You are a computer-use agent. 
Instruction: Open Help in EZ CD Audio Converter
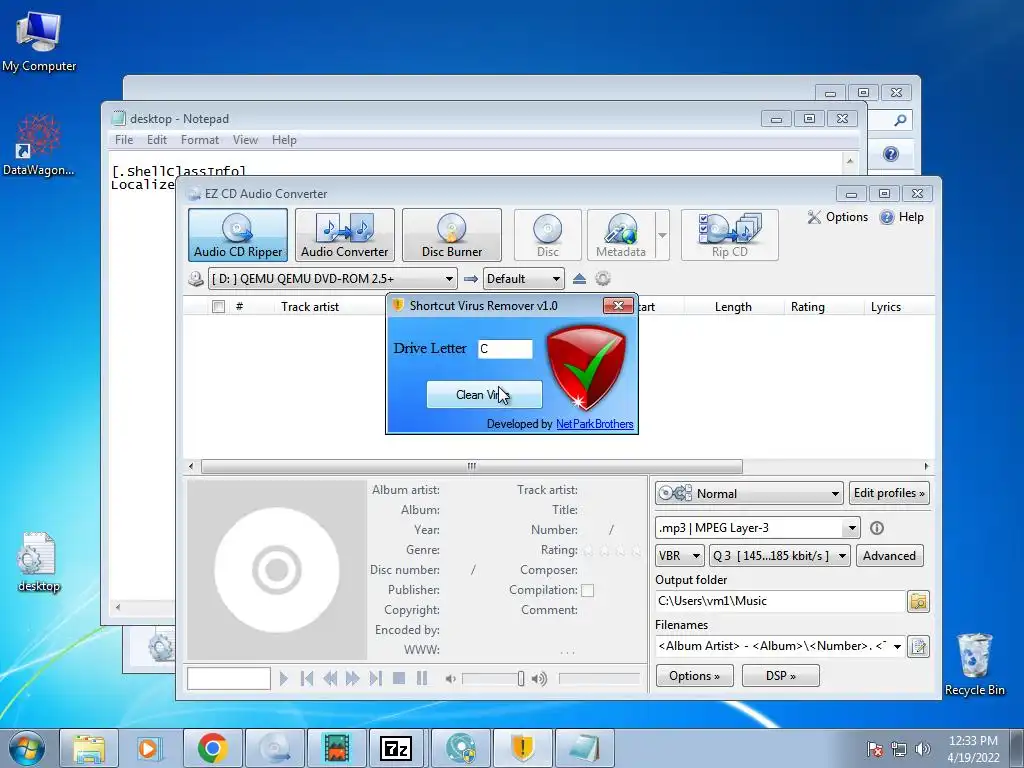[902, 217]
